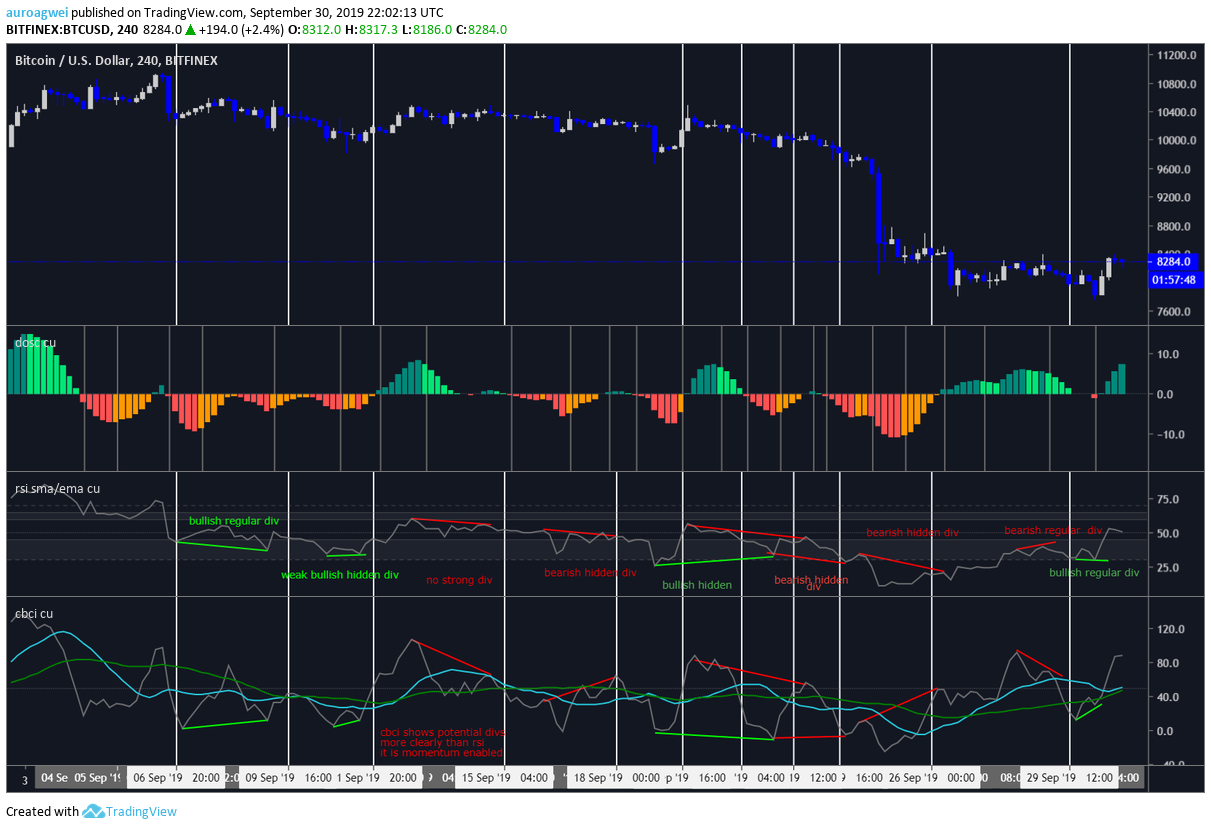The height and width of the screenshot is (829, 1211).
Task: Click the H:8317.3 high value
Action: pos(372,30)
